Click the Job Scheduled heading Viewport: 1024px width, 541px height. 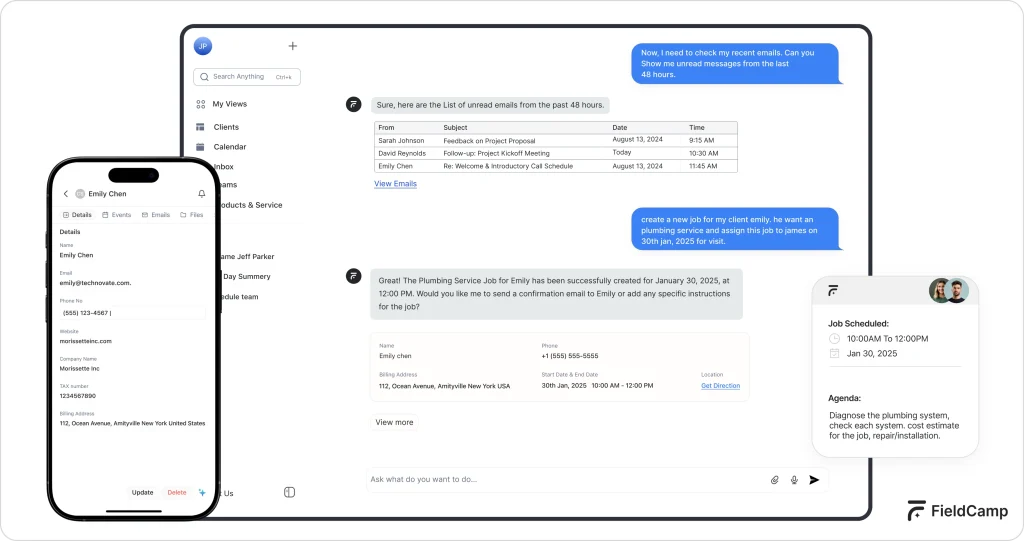coord(858,323)
